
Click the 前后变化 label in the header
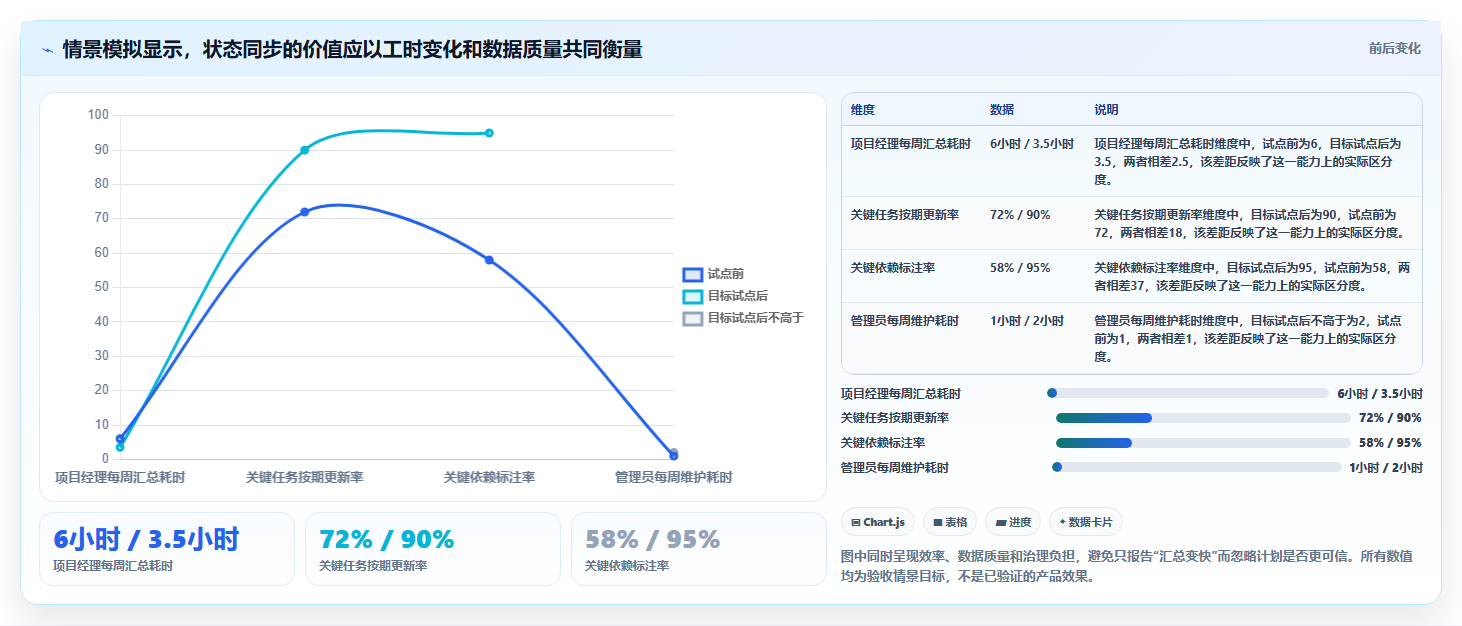point(1394,49)
